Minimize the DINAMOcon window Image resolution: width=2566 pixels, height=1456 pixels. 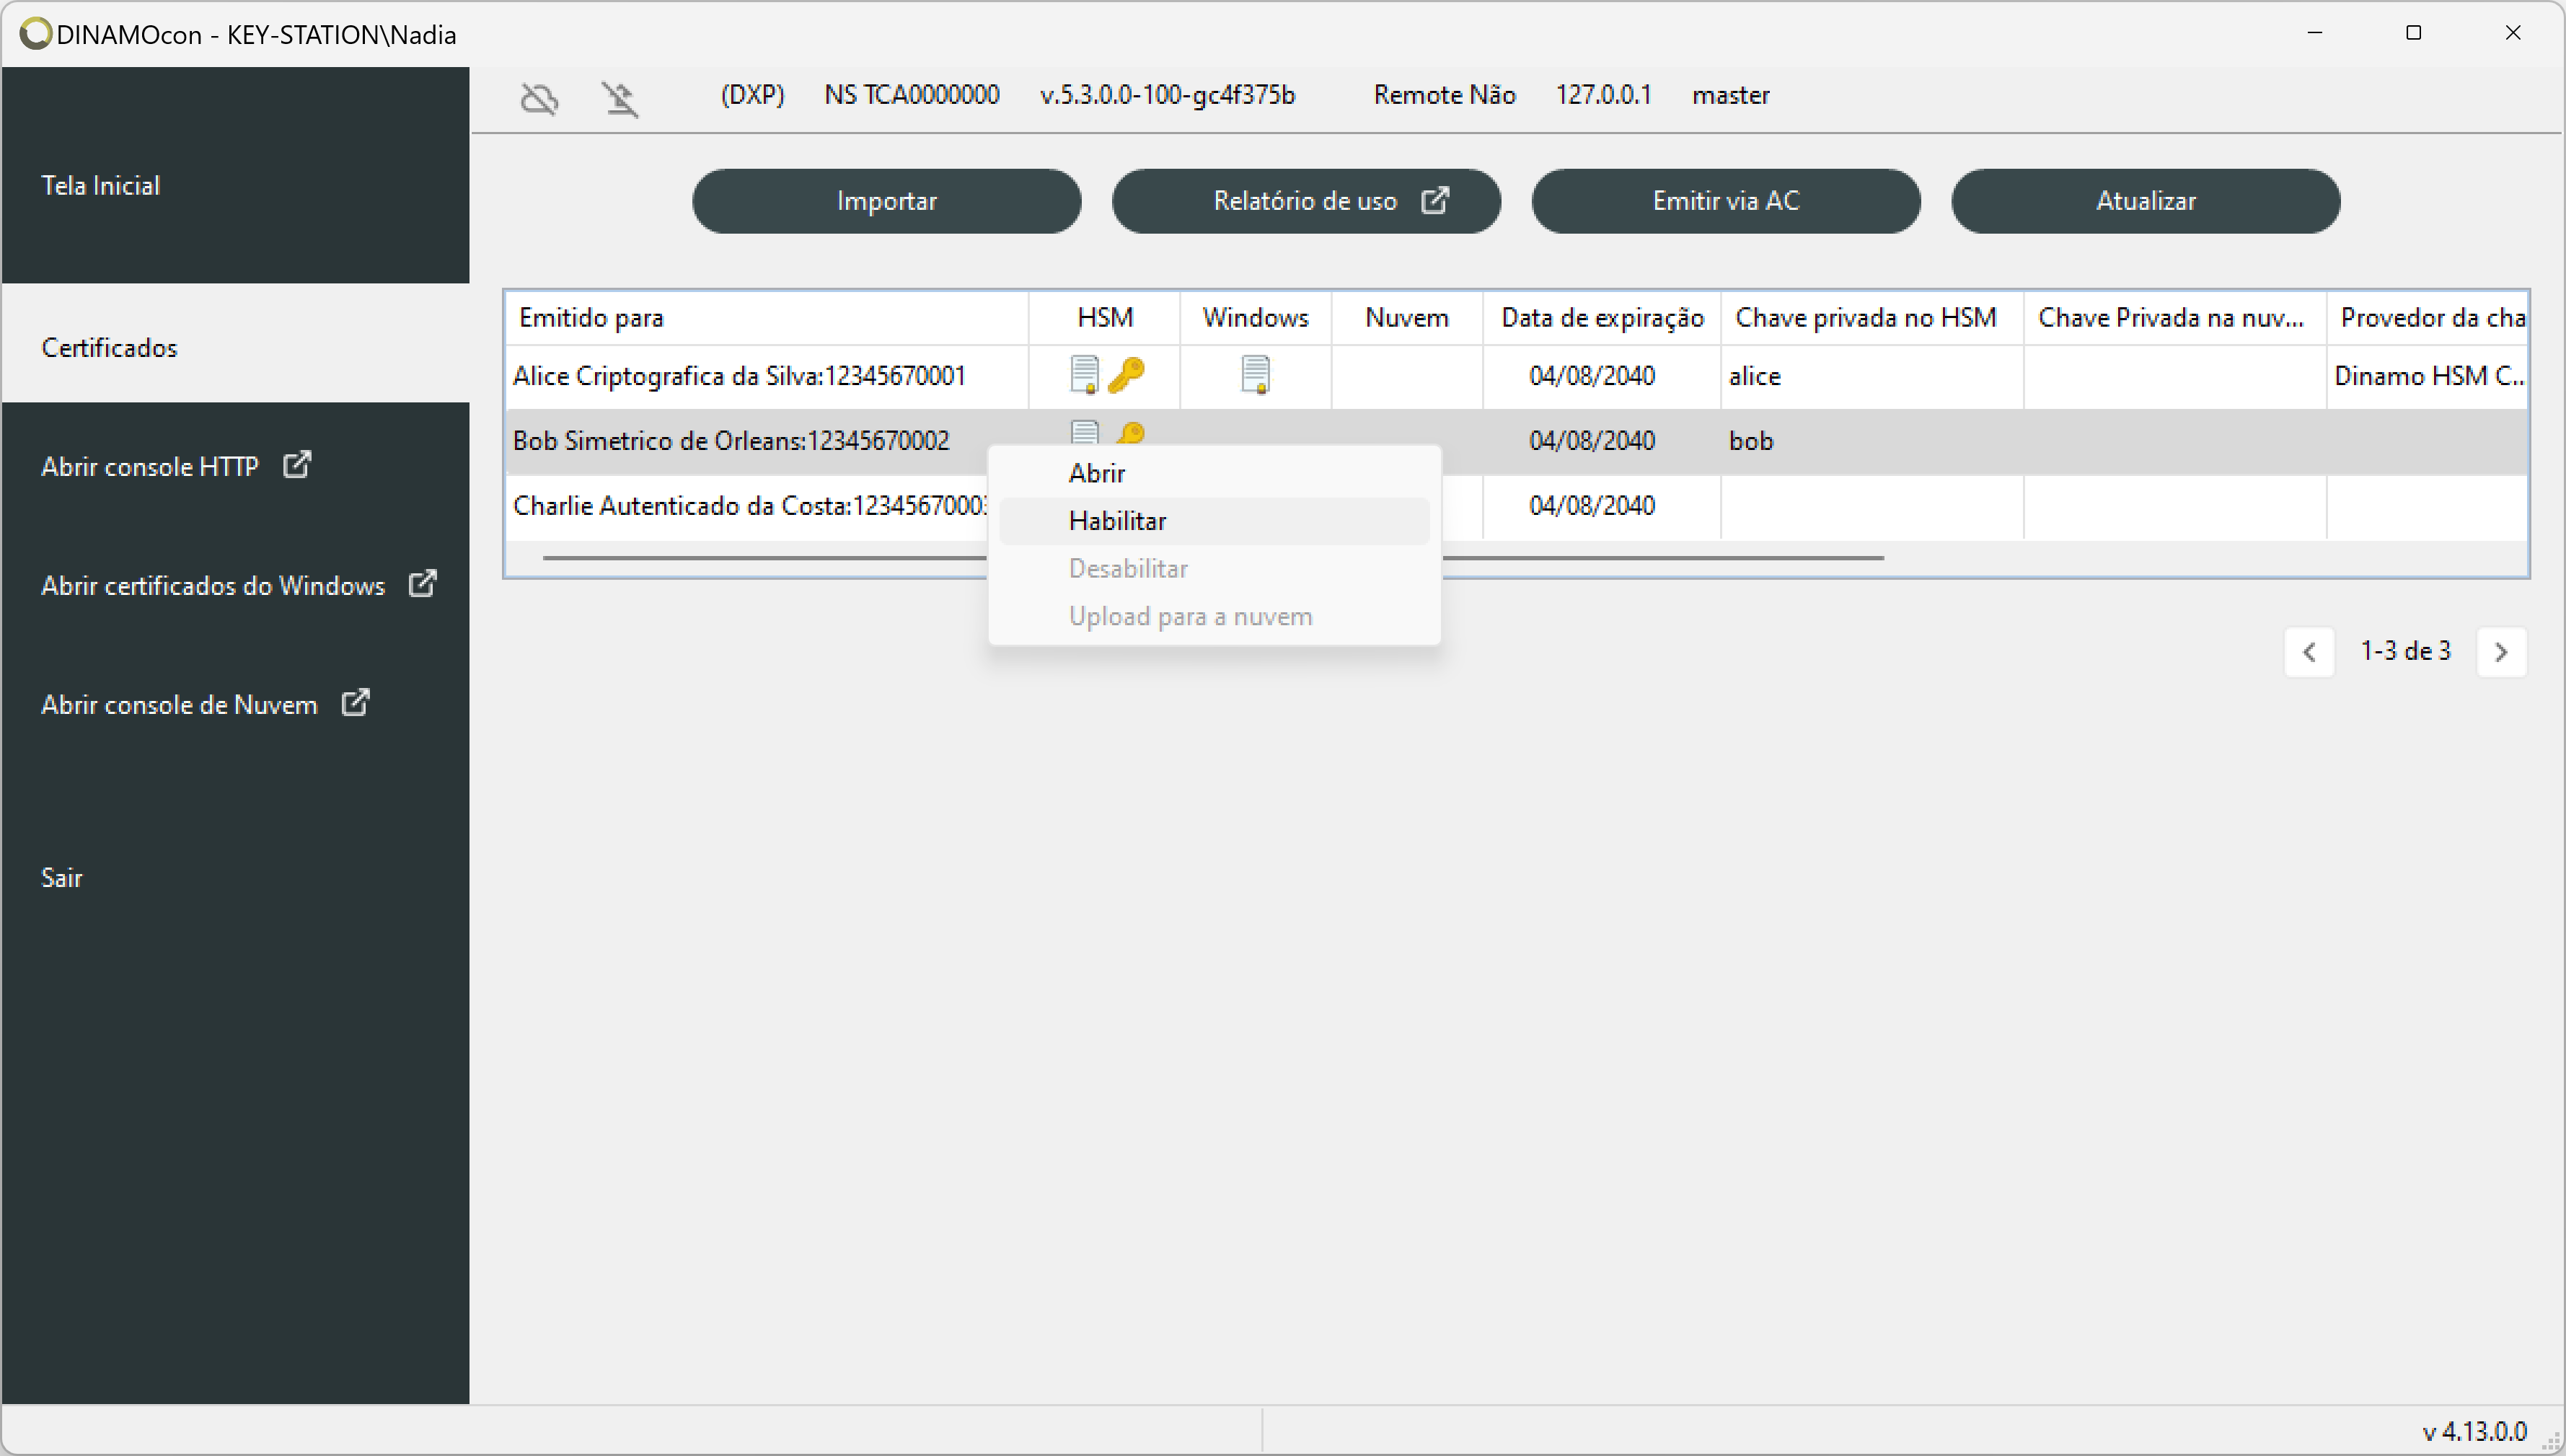point(2314,33)
